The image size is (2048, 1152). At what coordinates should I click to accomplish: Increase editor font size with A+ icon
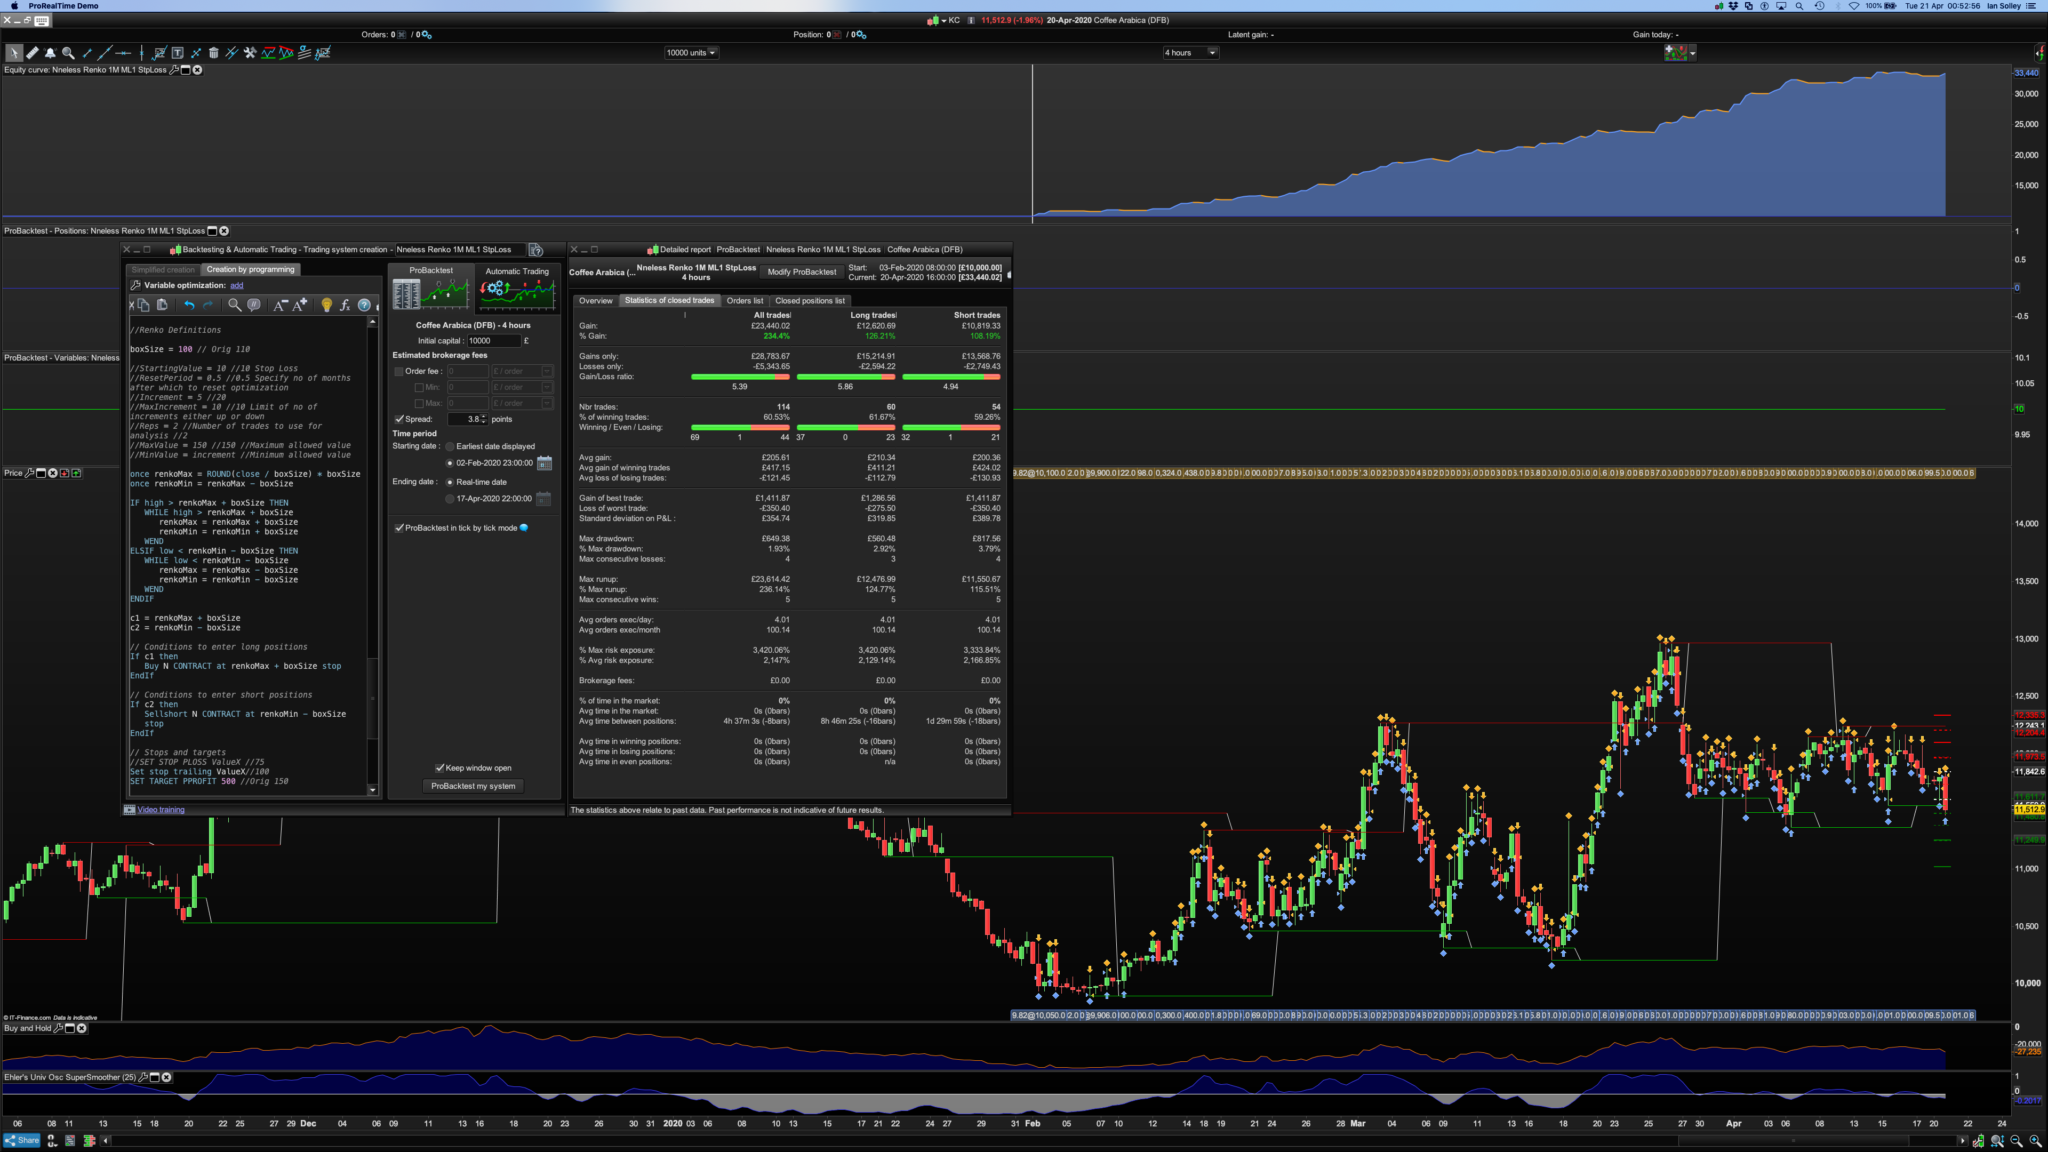click(300, 305)
